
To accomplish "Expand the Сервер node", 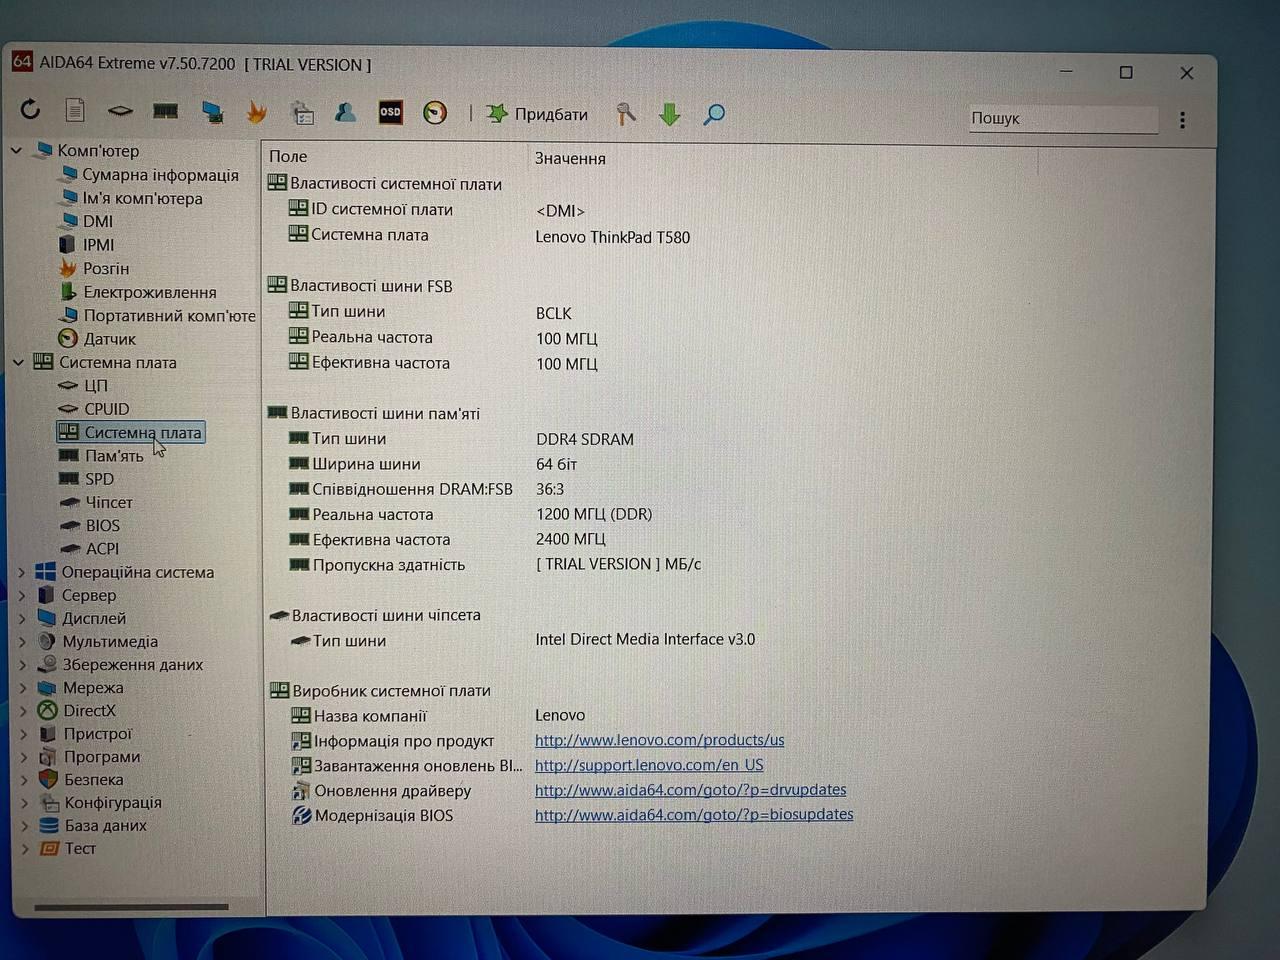I will tap(22, 595).
